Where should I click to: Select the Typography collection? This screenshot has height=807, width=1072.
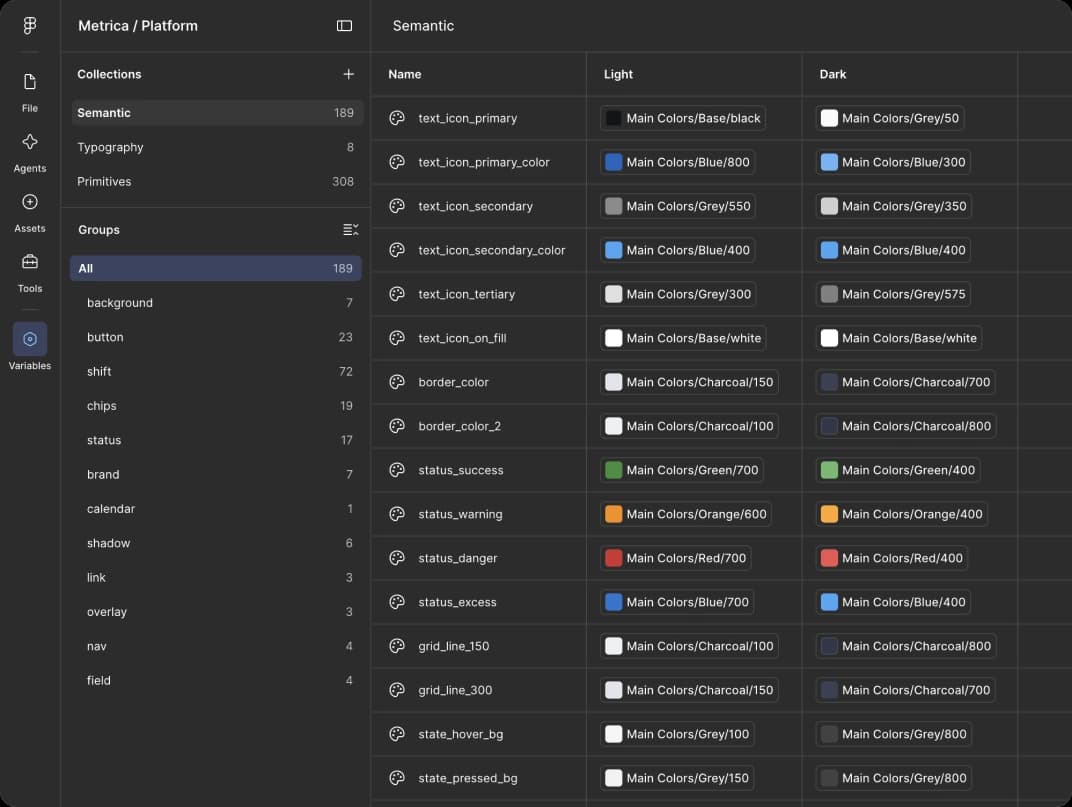[x=216, y=147]
